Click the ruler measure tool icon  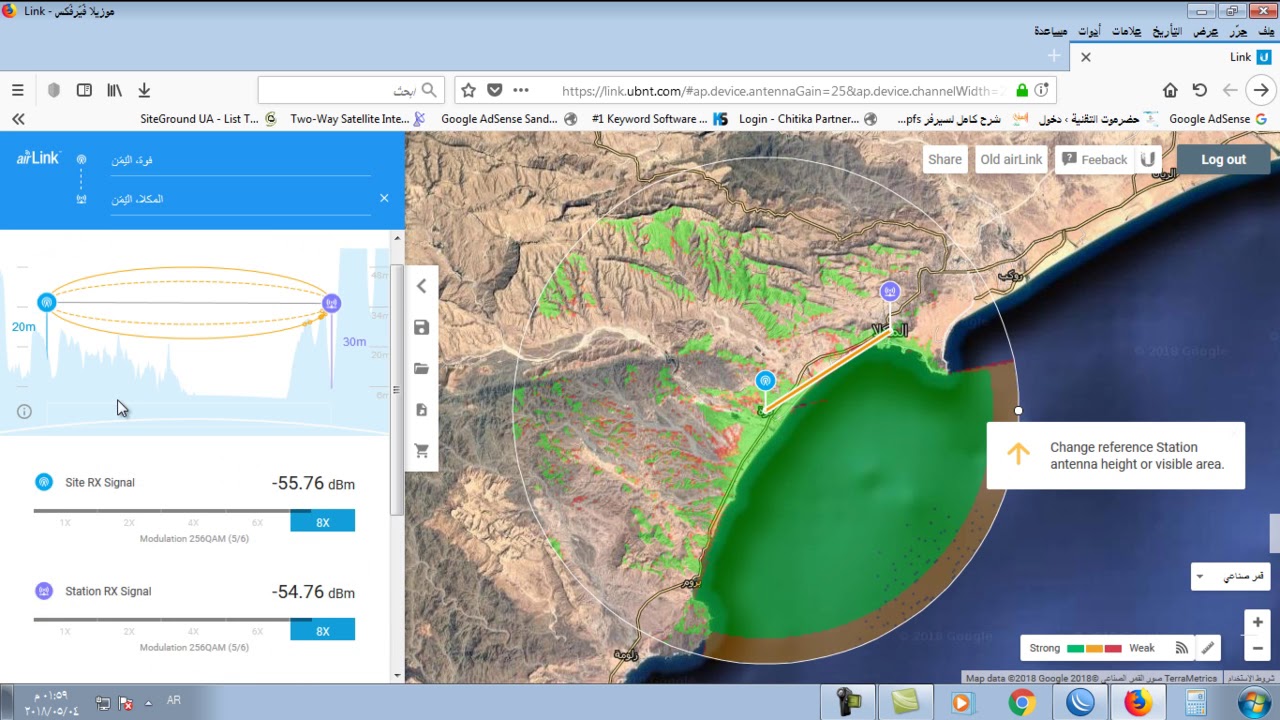point(1208,648)
